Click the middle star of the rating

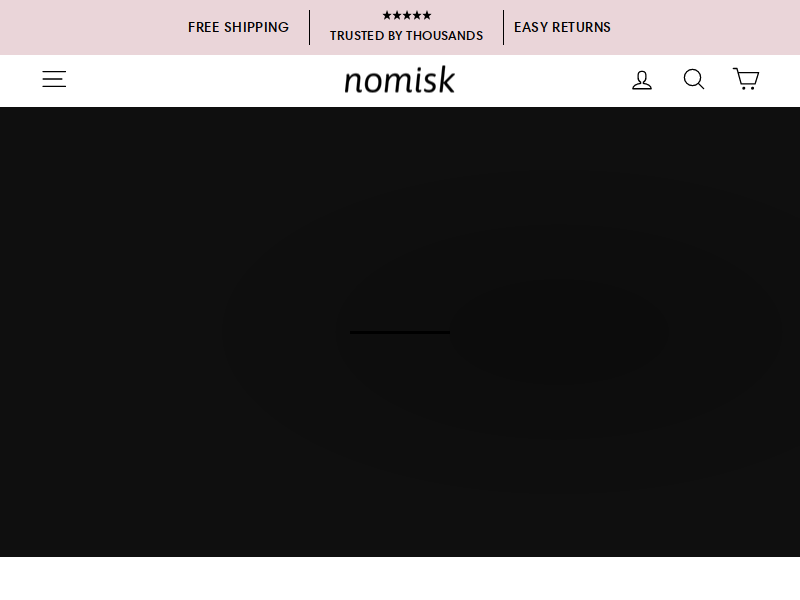click(x=407, y=15)
